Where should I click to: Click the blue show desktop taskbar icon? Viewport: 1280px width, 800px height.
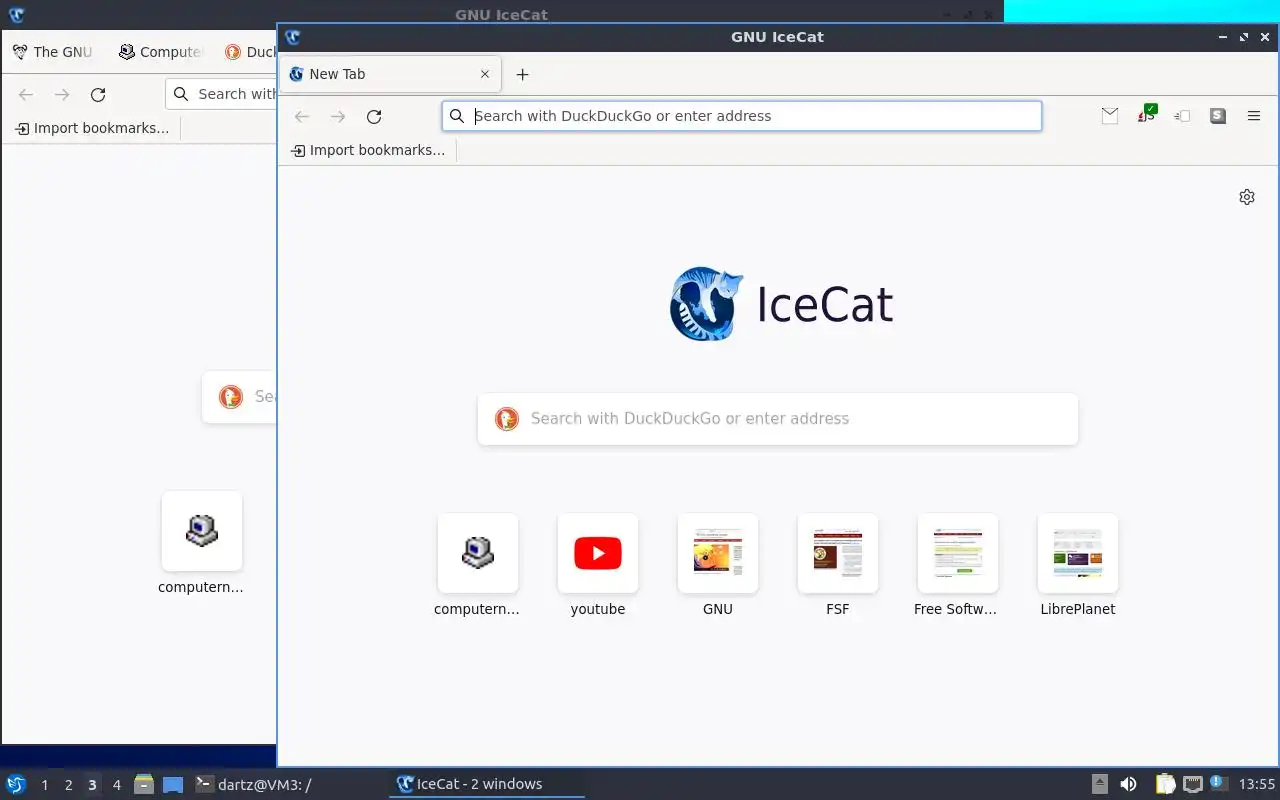pyautogui.click(x=173, y=785)
